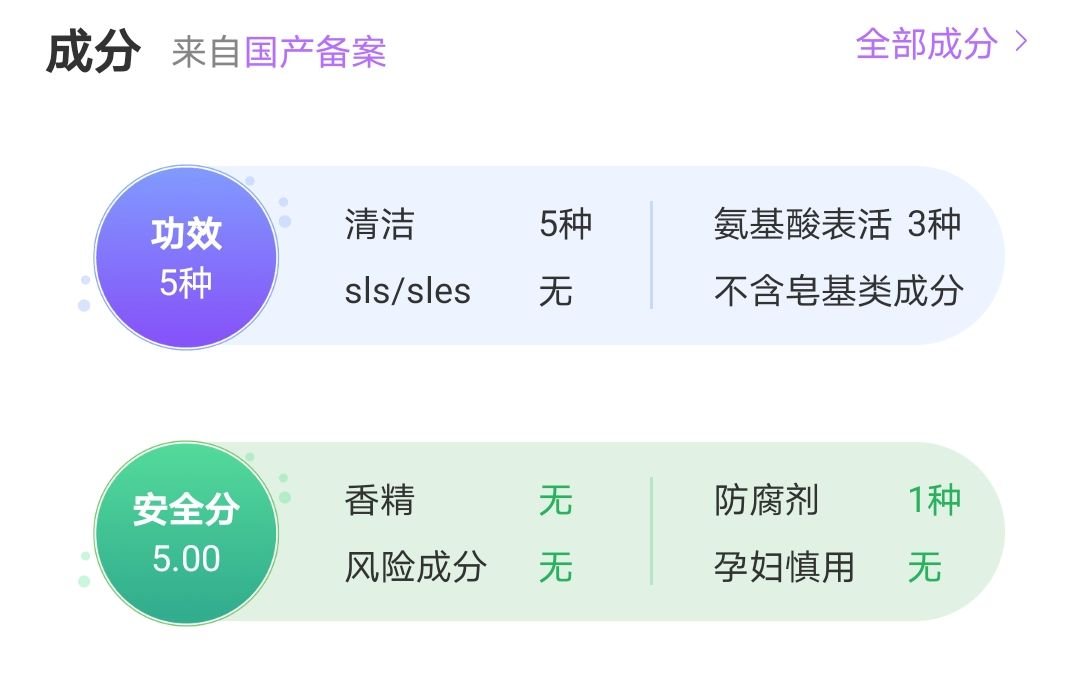1080x699 pixels.
Task: Tap the green 无 beside 孕妇慎用
Action: (925, 567)
